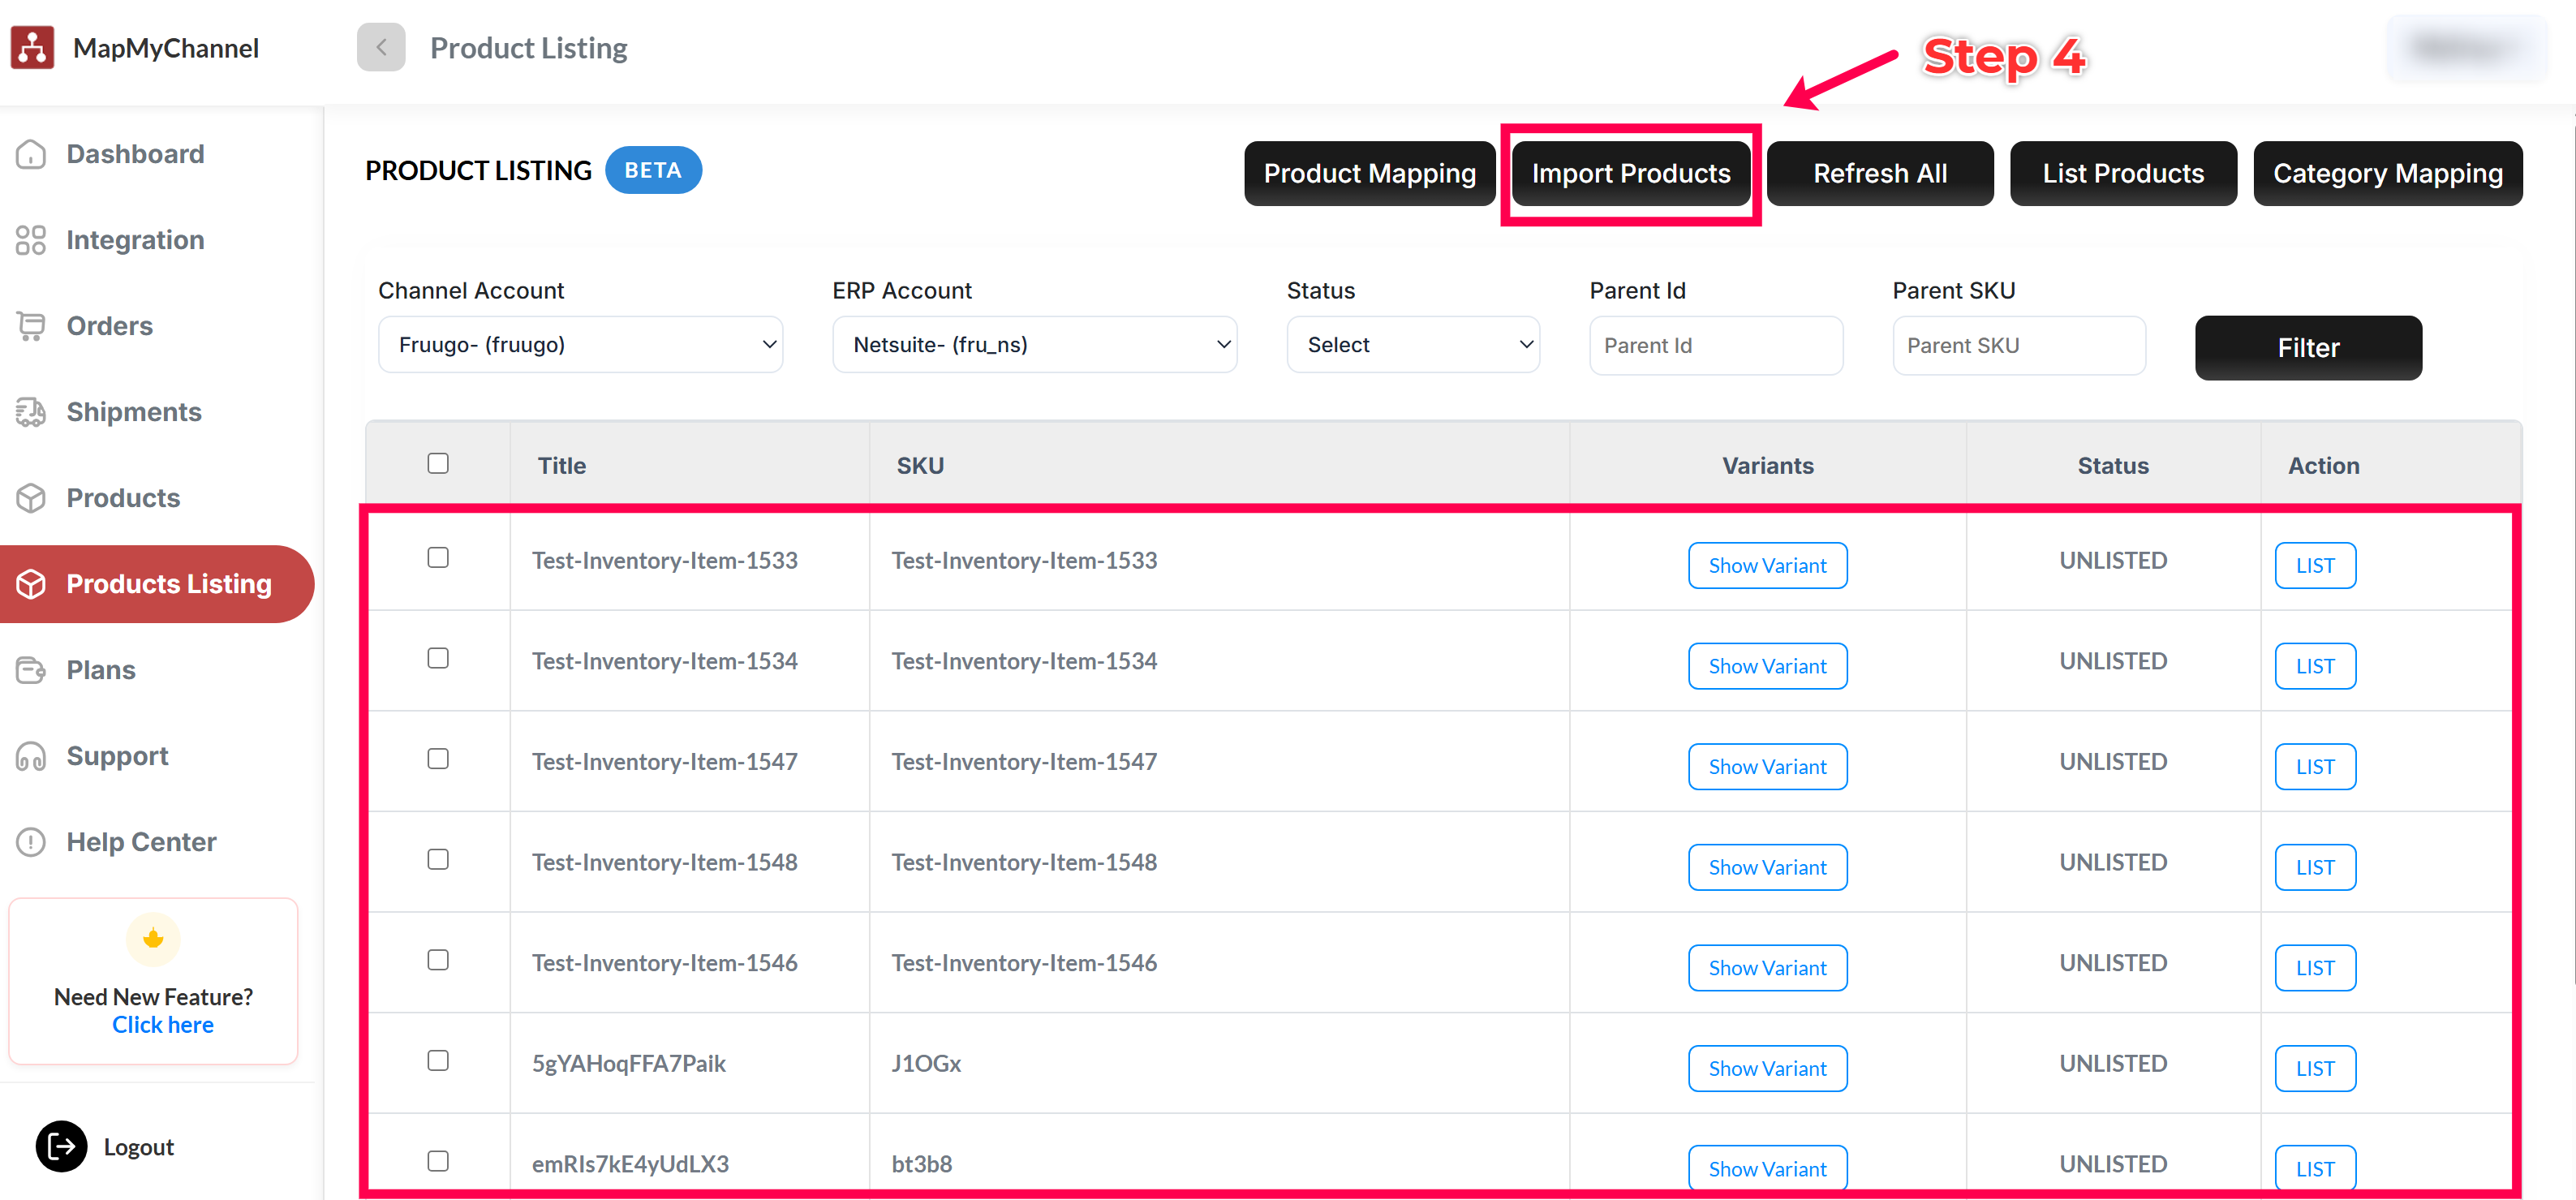Image resolution: width=2576 pixels, height=1200 pixels.
Task: Click the Filter button
Action: 2308,347
